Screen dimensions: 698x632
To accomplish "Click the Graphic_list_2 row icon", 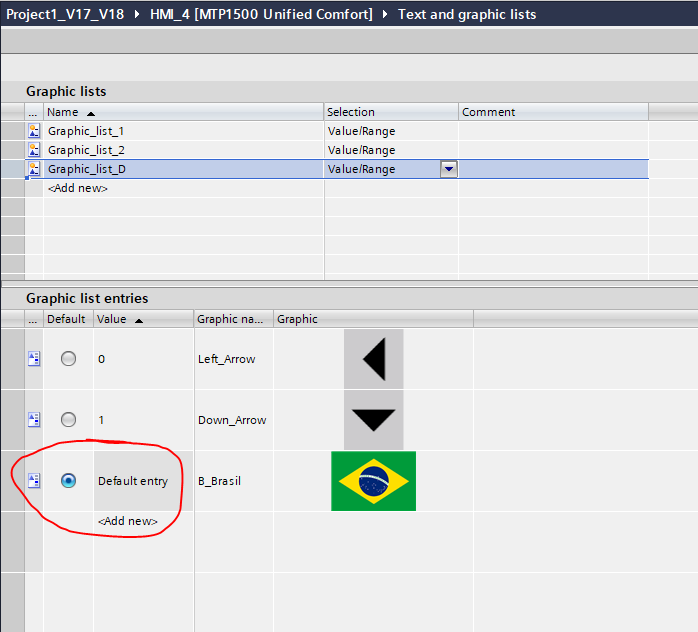I will pyautogui.click(x=34, y=150).
